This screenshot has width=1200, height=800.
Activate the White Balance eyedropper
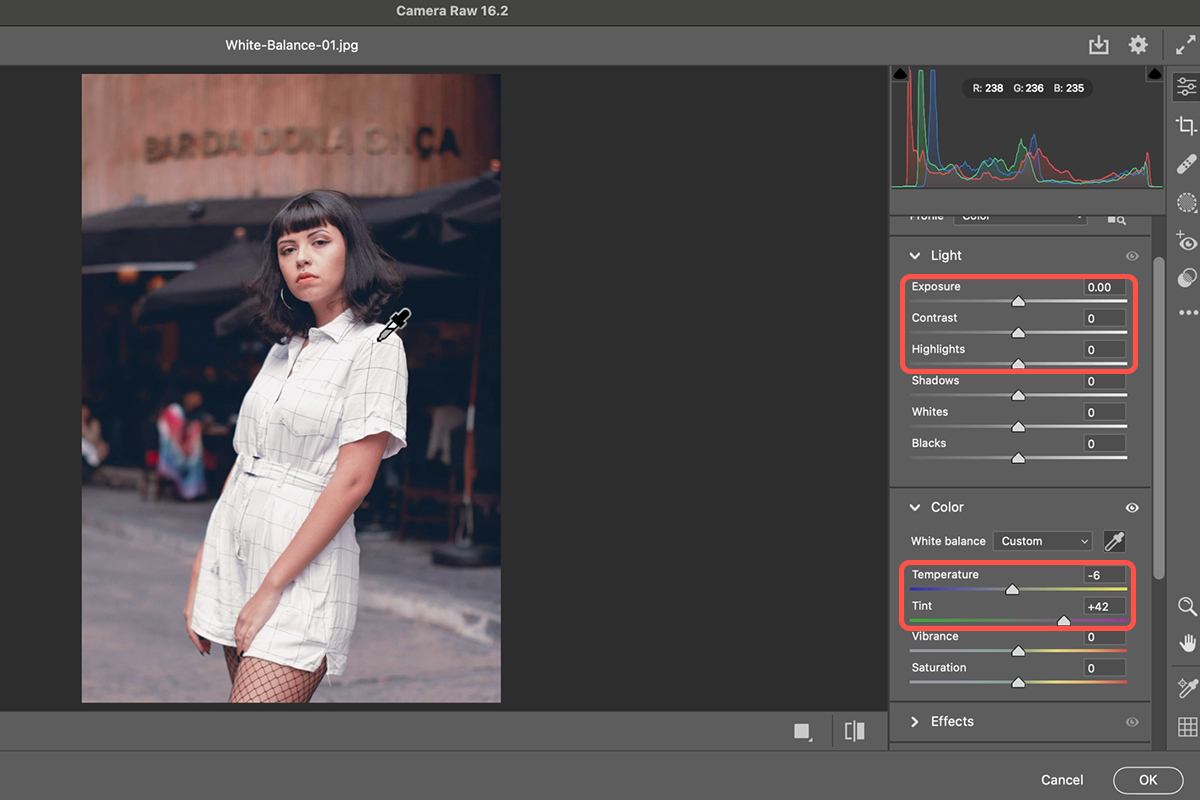tap(1115, 540)
